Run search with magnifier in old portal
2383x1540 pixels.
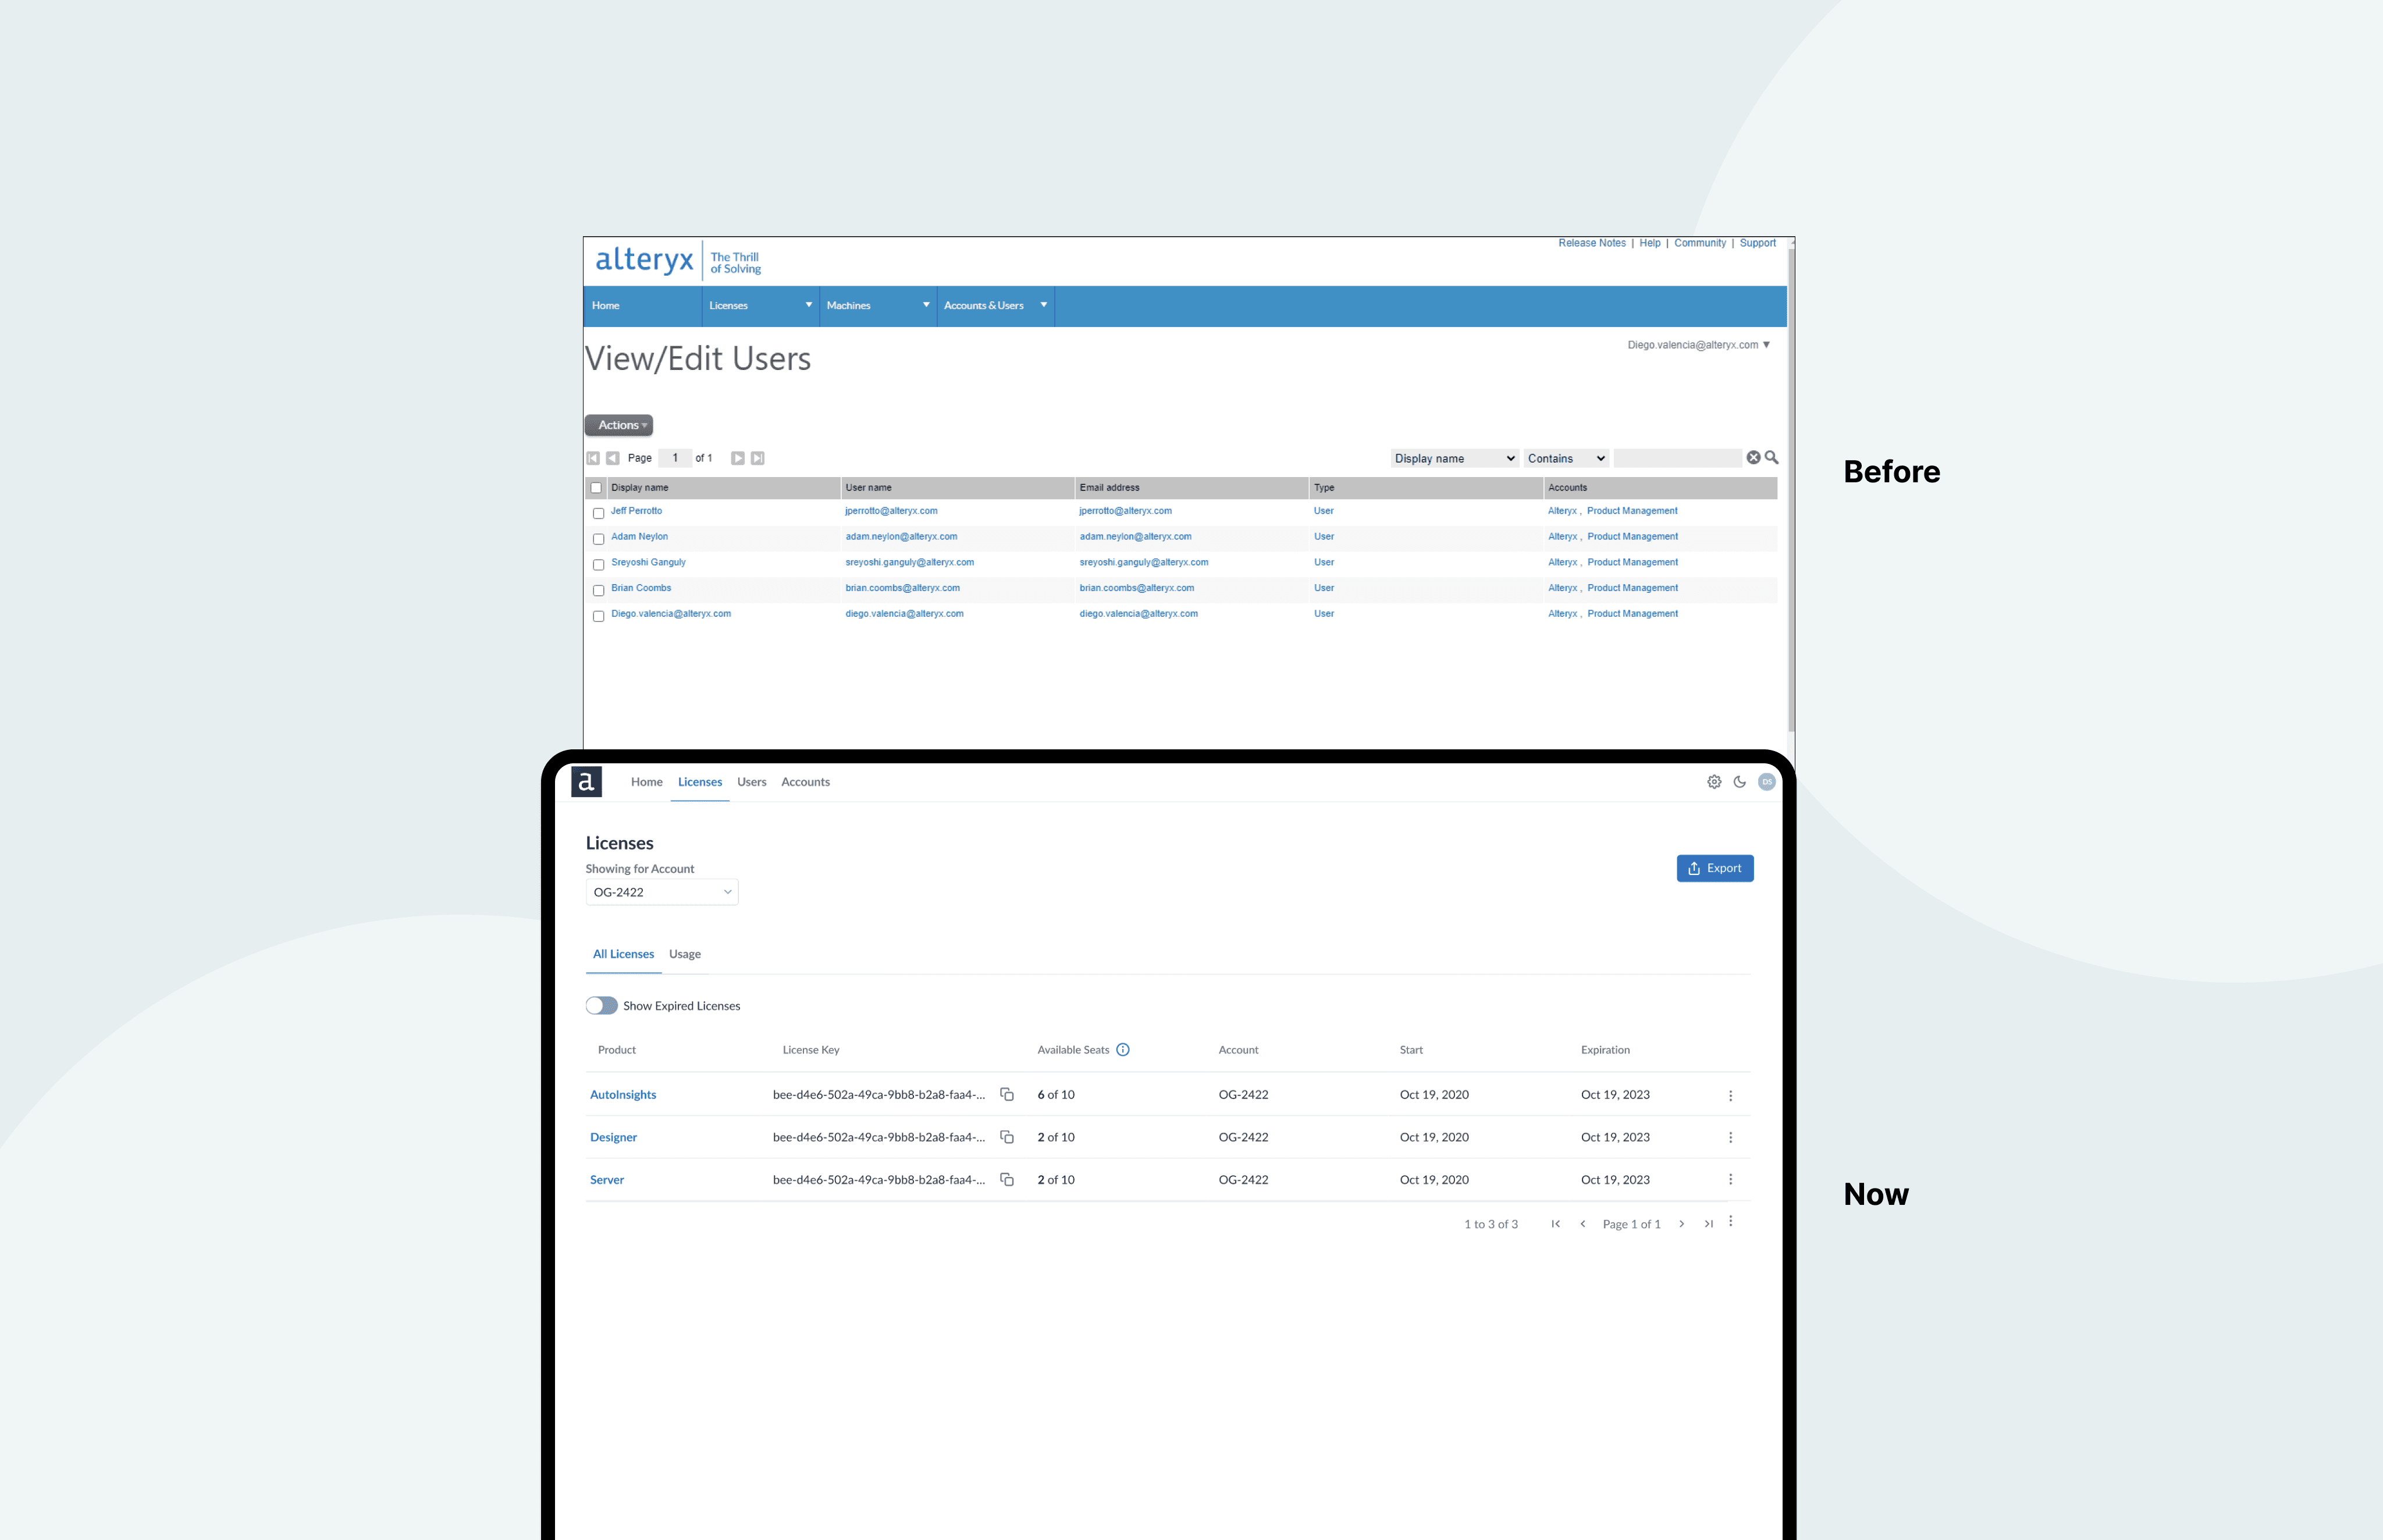click(1772, 458)
